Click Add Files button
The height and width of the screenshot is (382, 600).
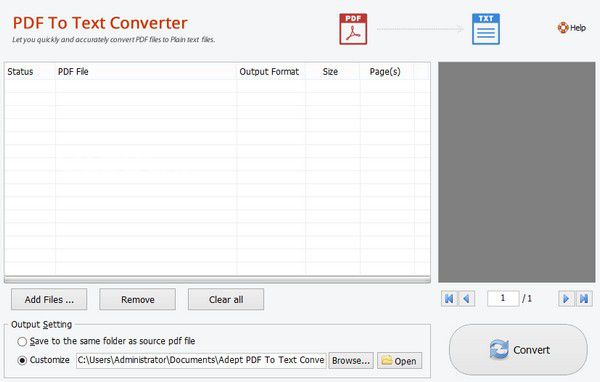(x=49, y=299)
